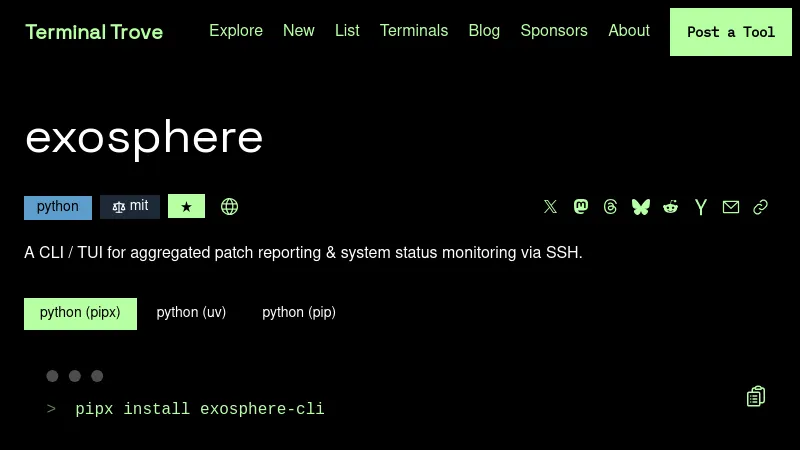
Task: Click the python language tag
Action: click(x=58, y=207)
